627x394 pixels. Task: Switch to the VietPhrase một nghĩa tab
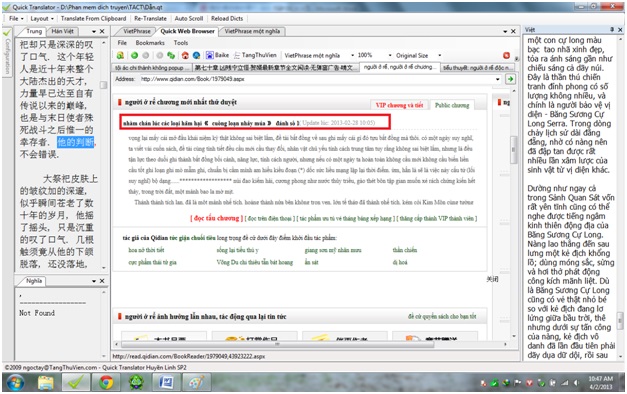pos(252,31)
